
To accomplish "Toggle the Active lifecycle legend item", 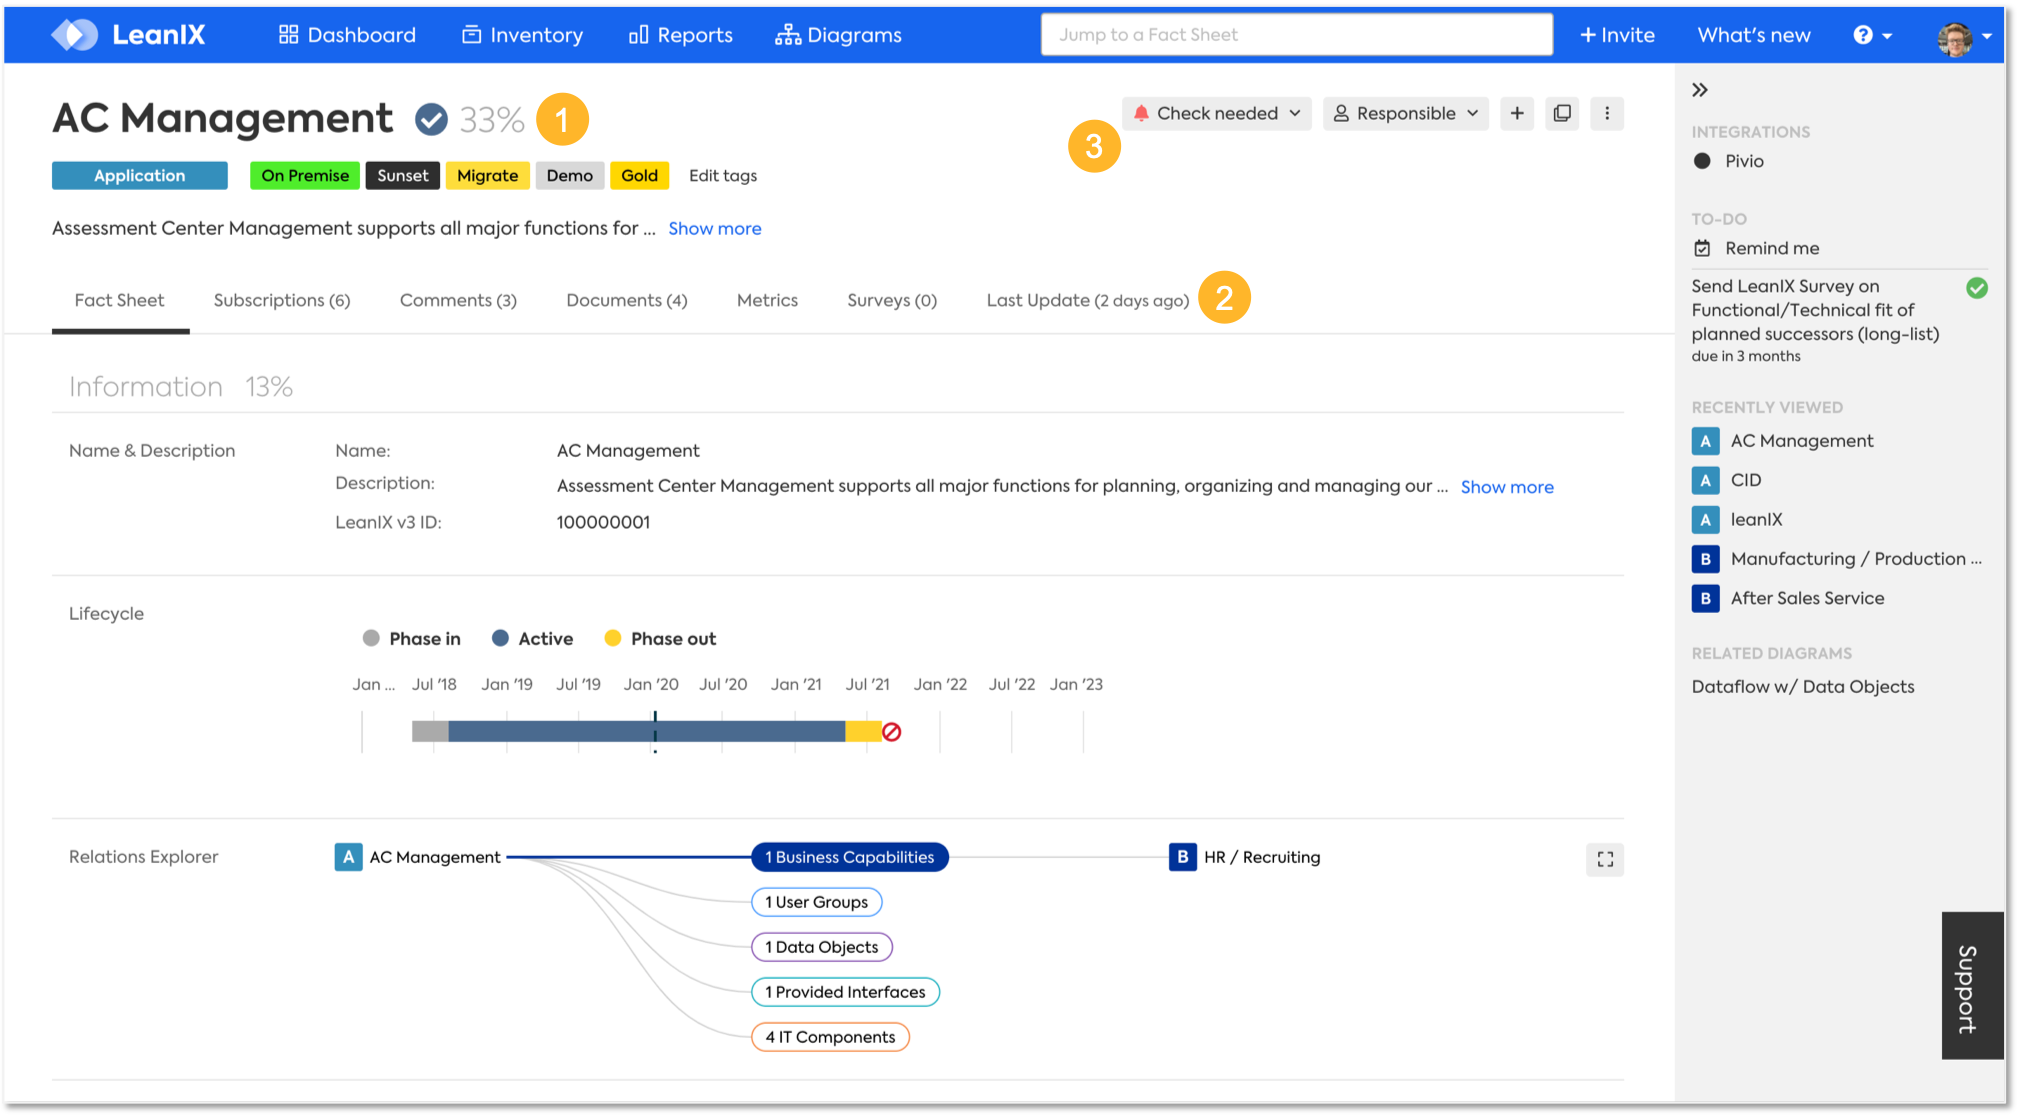I will (533, 639).
